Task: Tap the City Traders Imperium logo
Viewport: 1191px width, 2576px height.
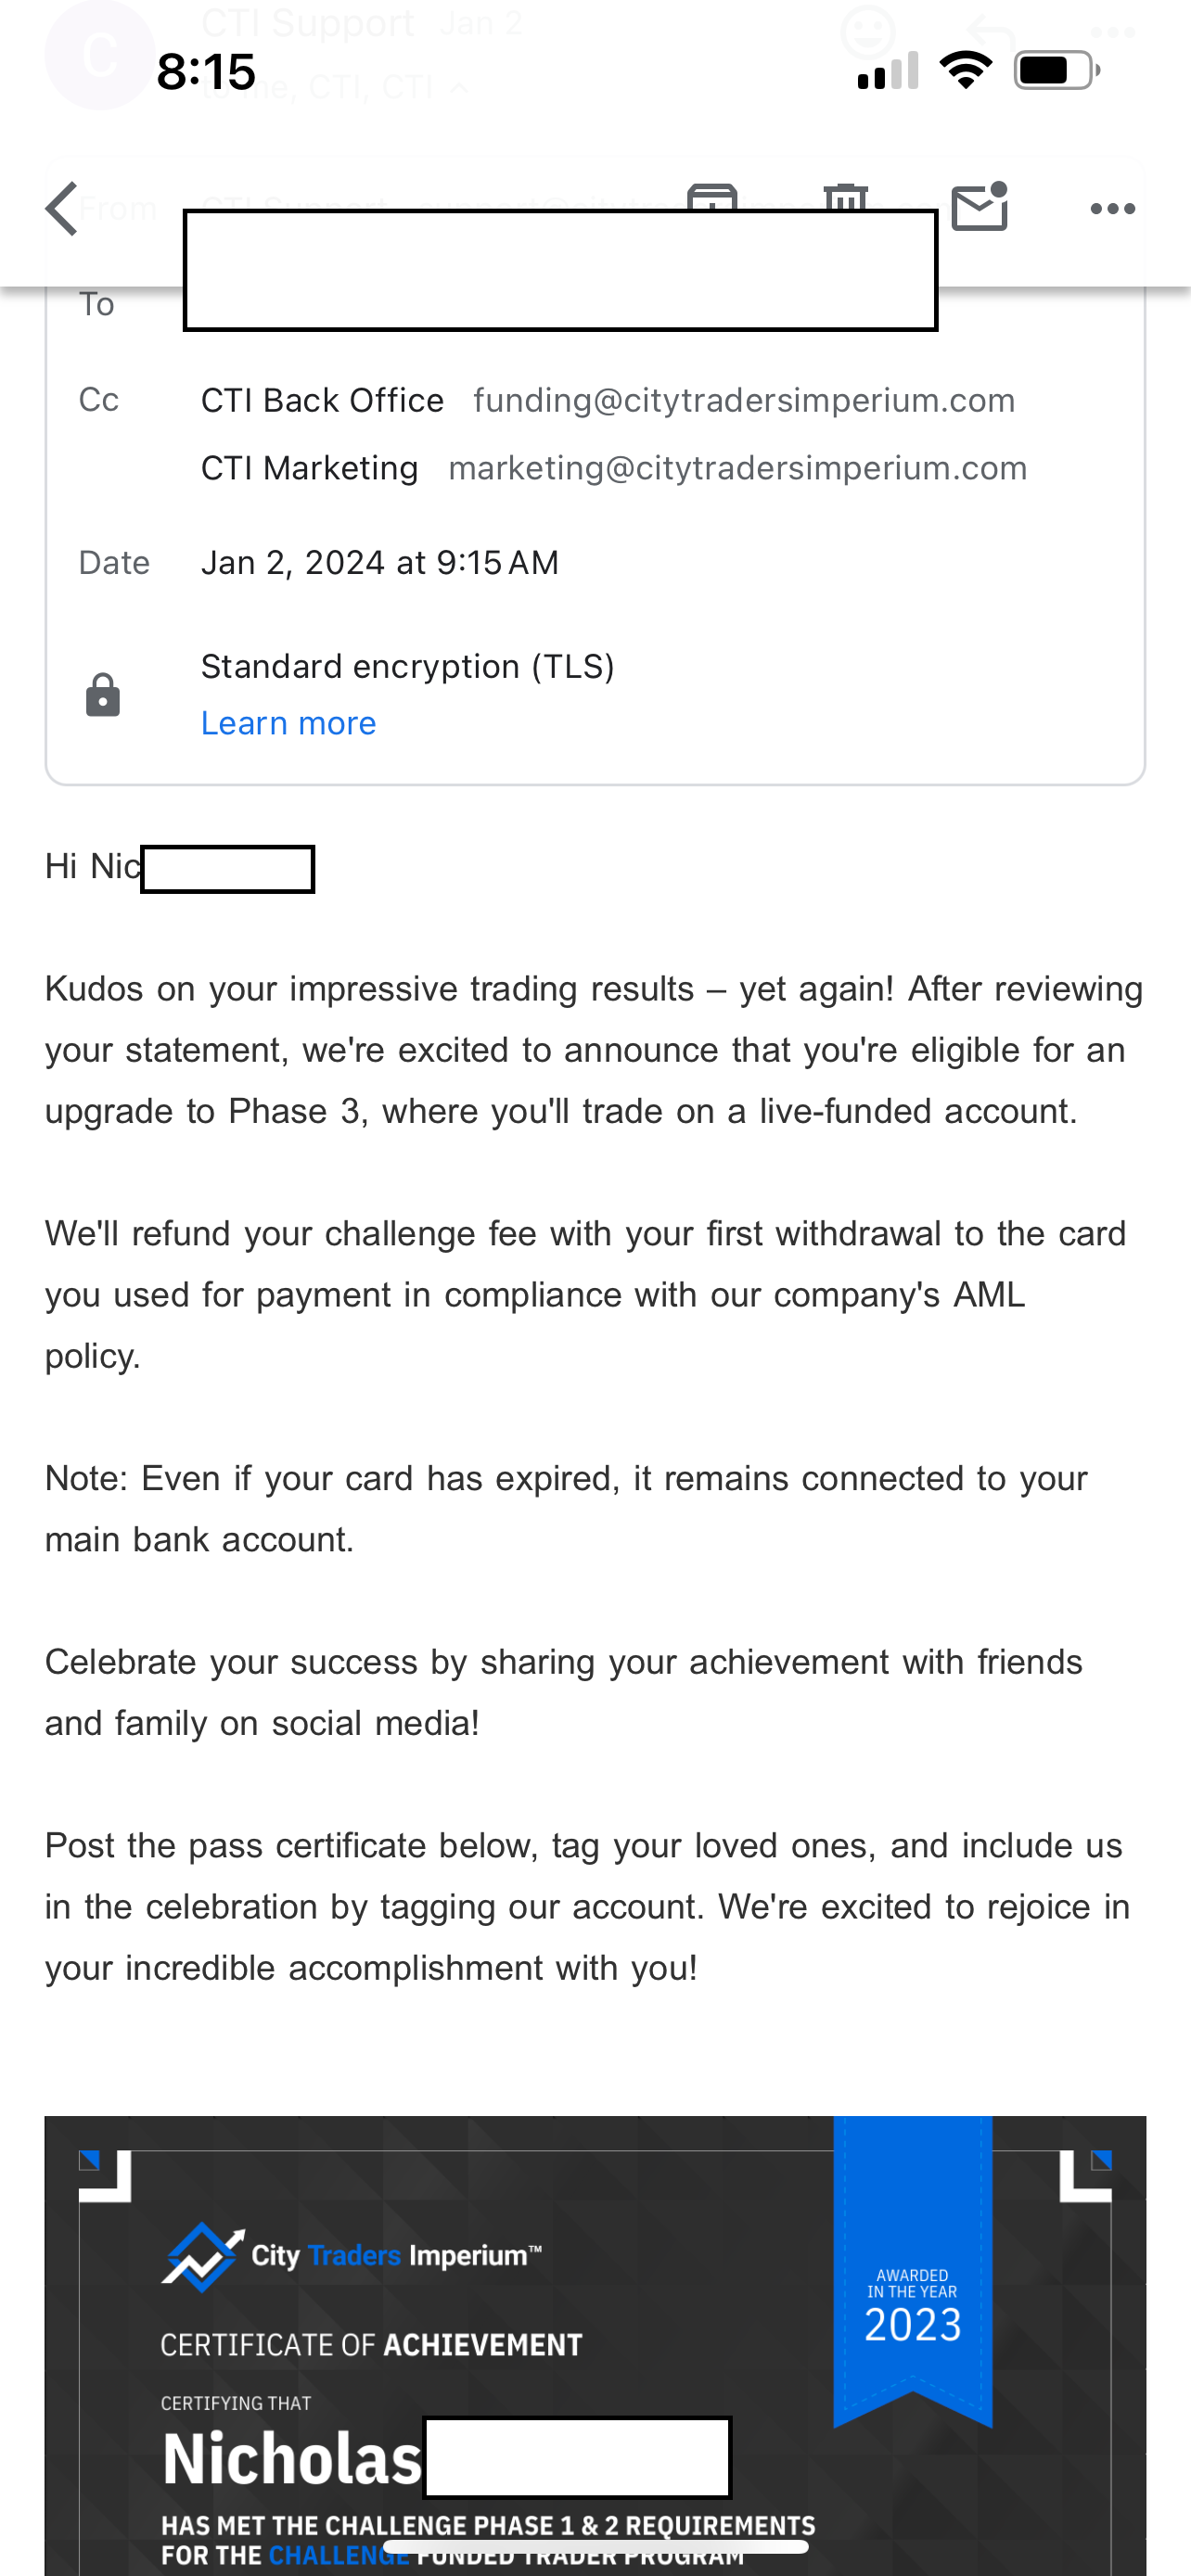Action: pyautogui.click(x=351, y=2257)
